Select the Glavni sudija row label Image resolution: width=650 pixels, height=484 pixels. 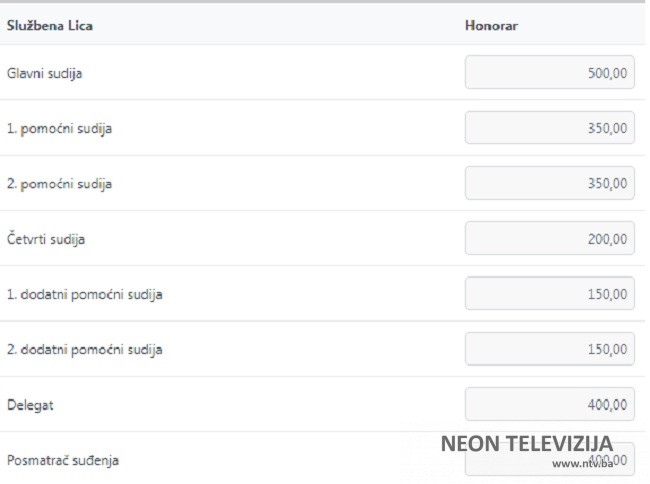[46, 73]
